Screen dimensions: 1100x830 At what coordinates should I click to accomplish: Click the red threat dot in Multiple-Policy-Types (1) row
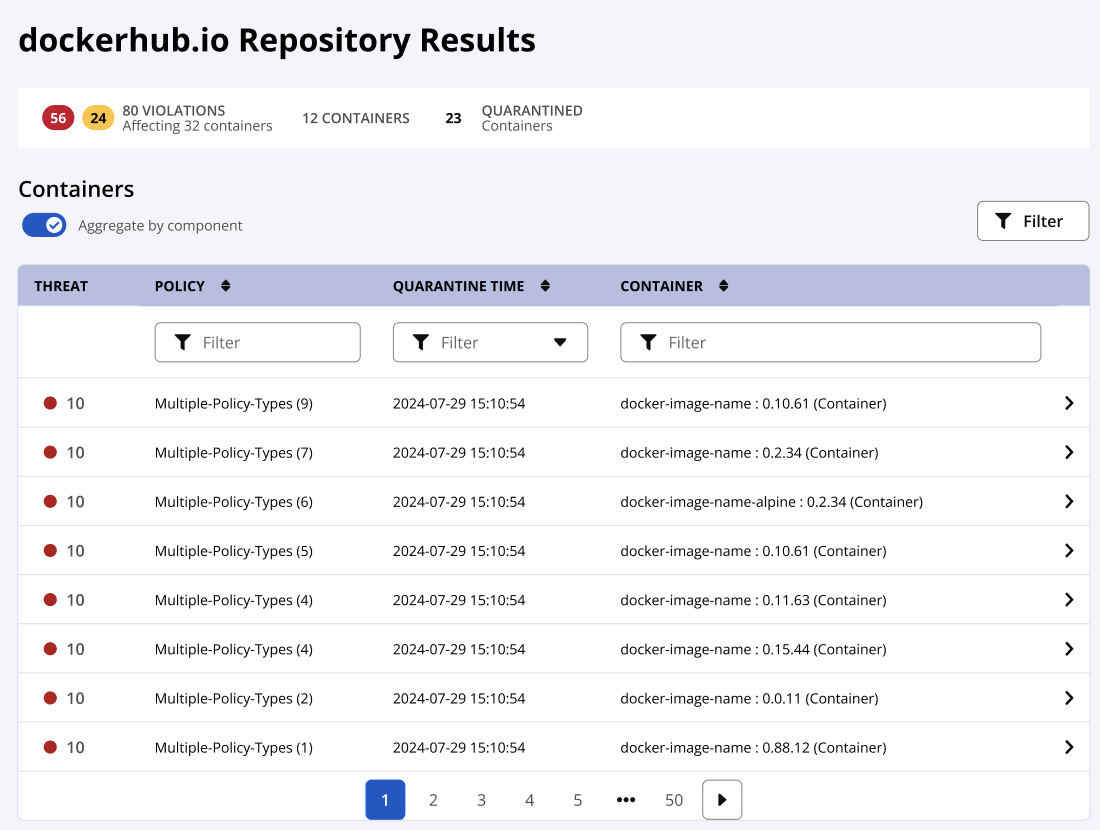pos(50,747)
